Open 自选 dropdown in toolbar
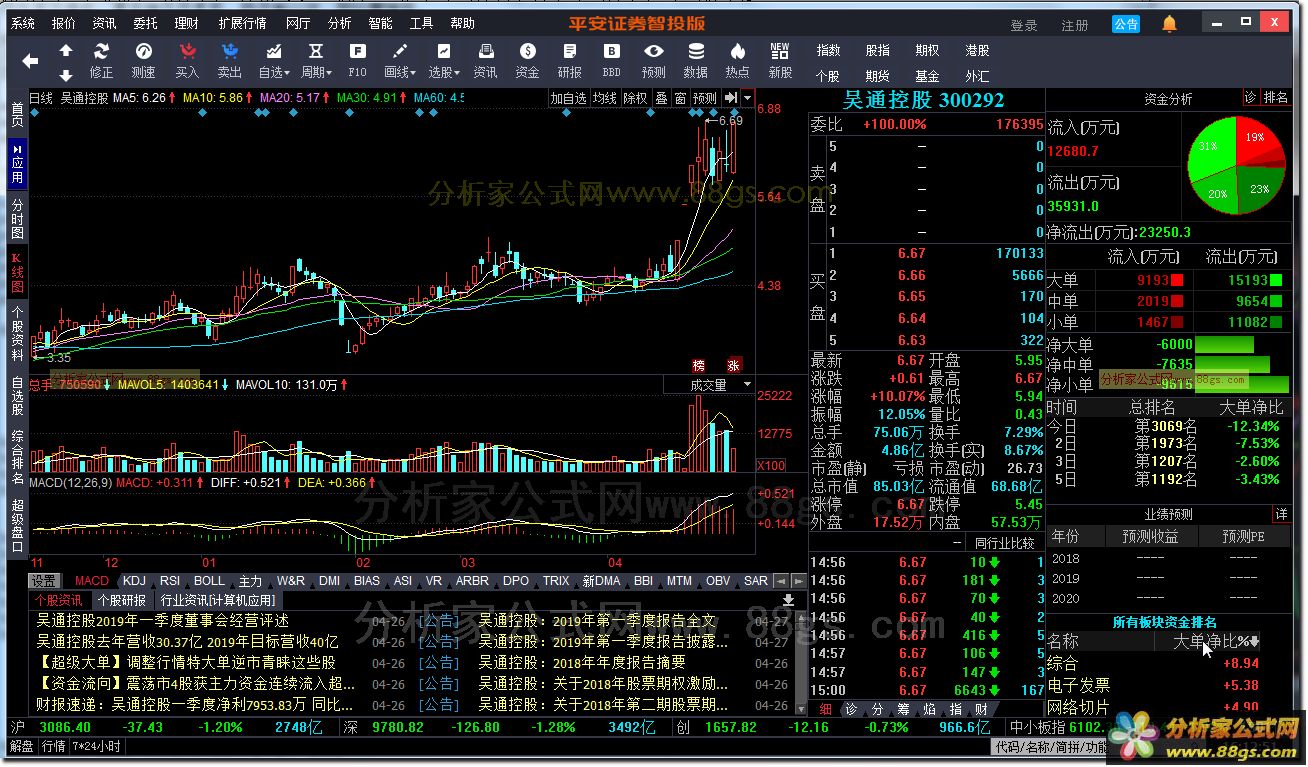1308x767 pixels. 274,60
